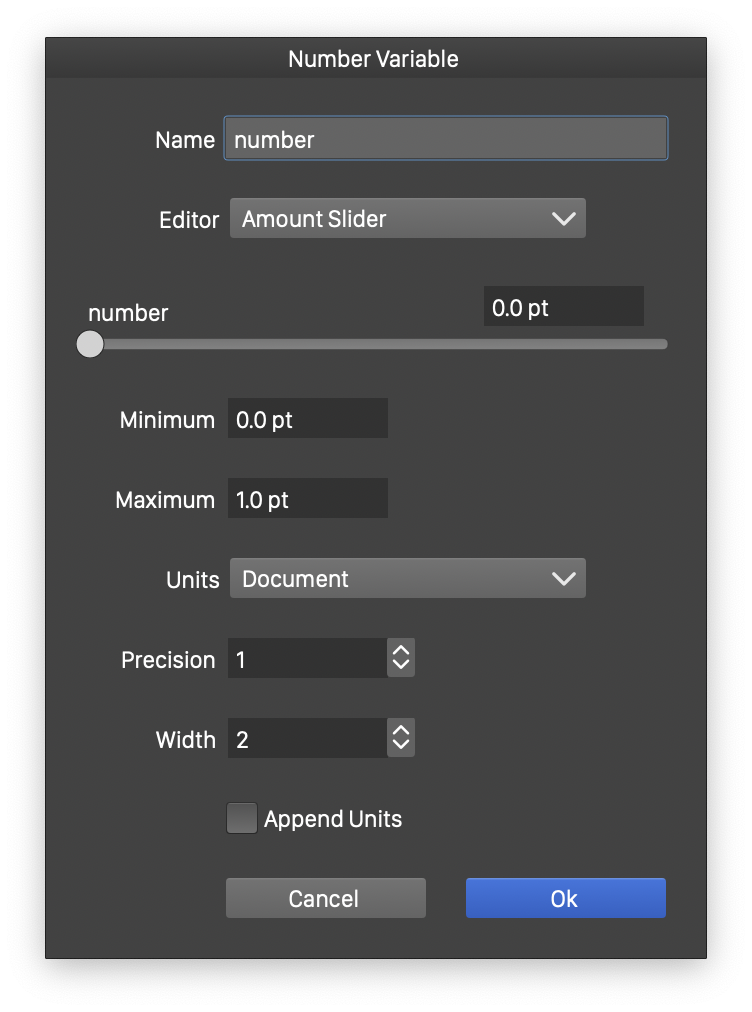Click the Append Units label text
This screenshot has width=752, height=1012.
[x=333, y=819]
